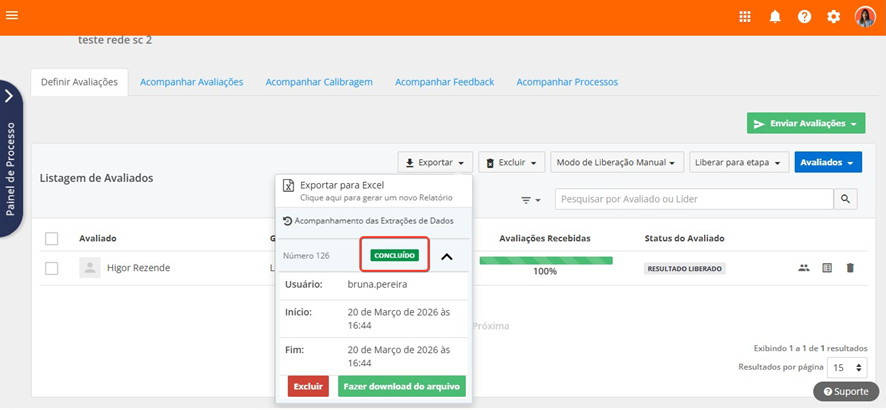Open the apps grid icon

[745, 17]
